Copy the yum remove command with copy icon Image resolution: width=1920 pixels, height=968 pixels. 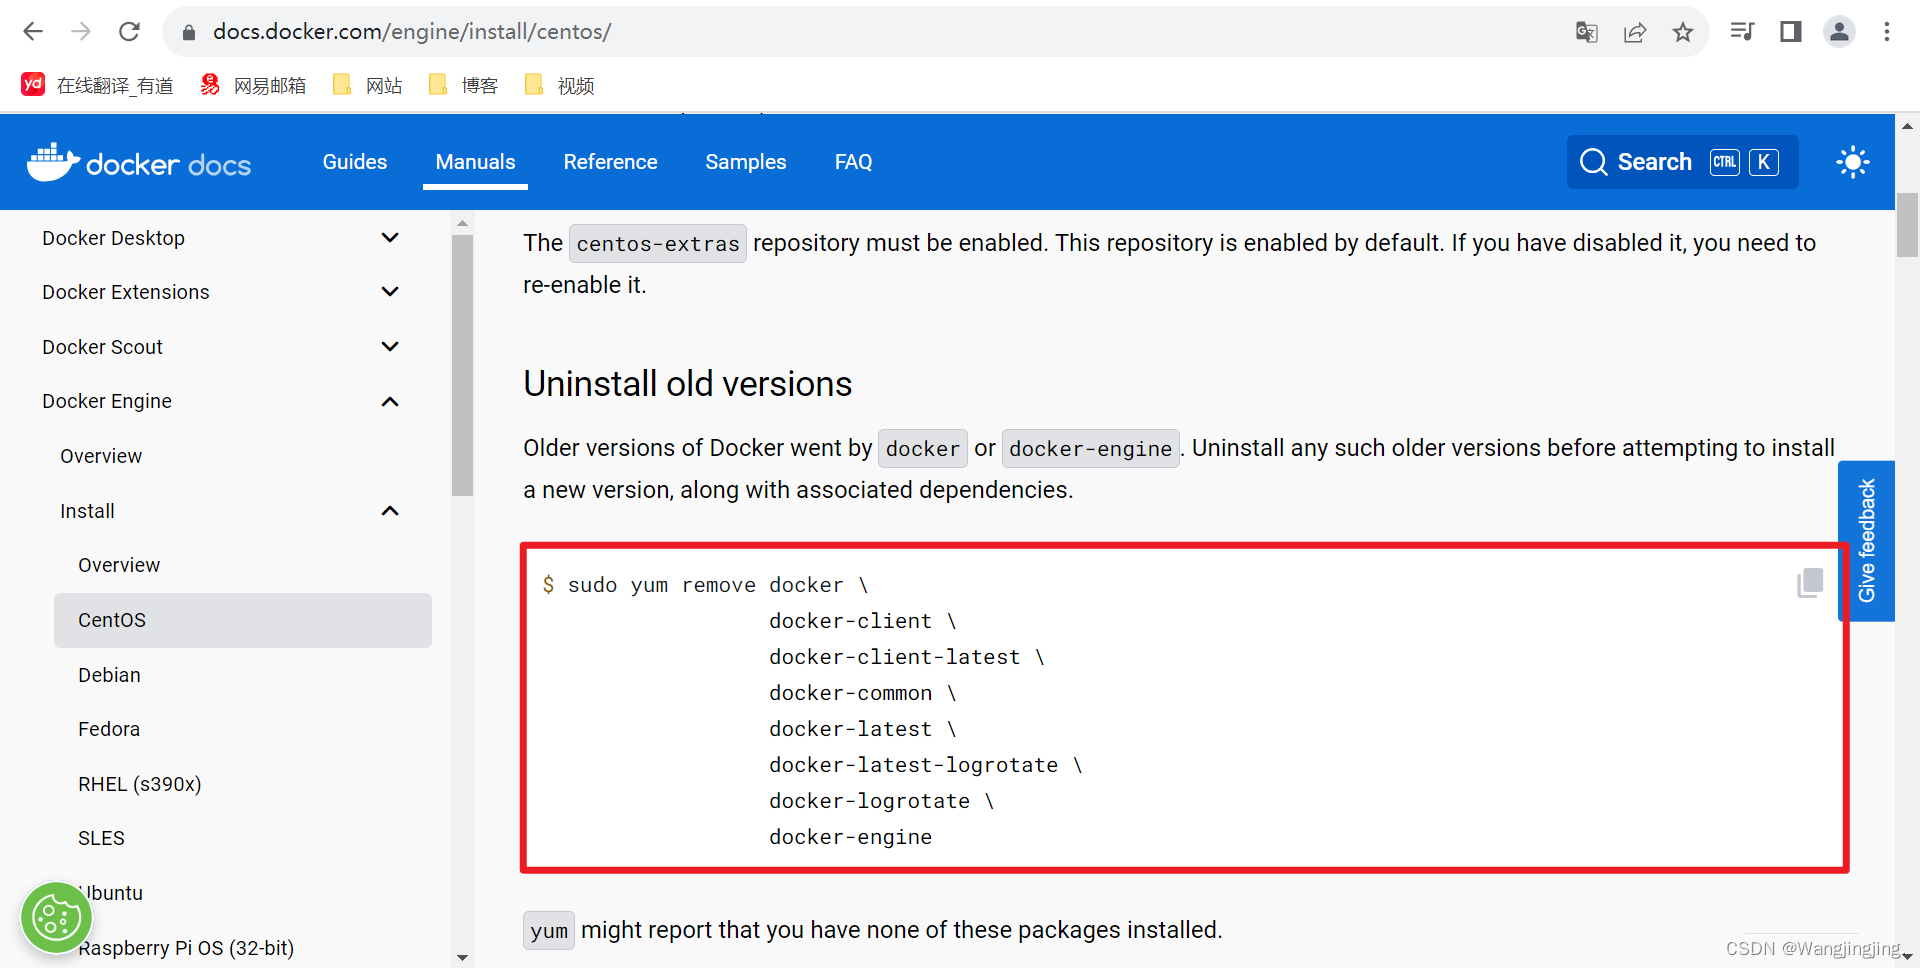point(1810,583)
